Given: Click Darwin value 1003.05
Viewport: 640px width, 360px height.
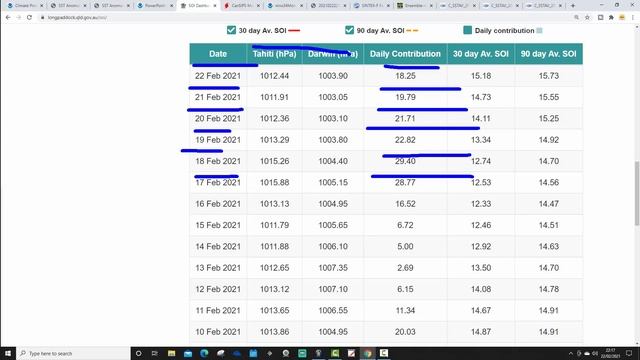Looking at the screenshot, I should 333,97.
